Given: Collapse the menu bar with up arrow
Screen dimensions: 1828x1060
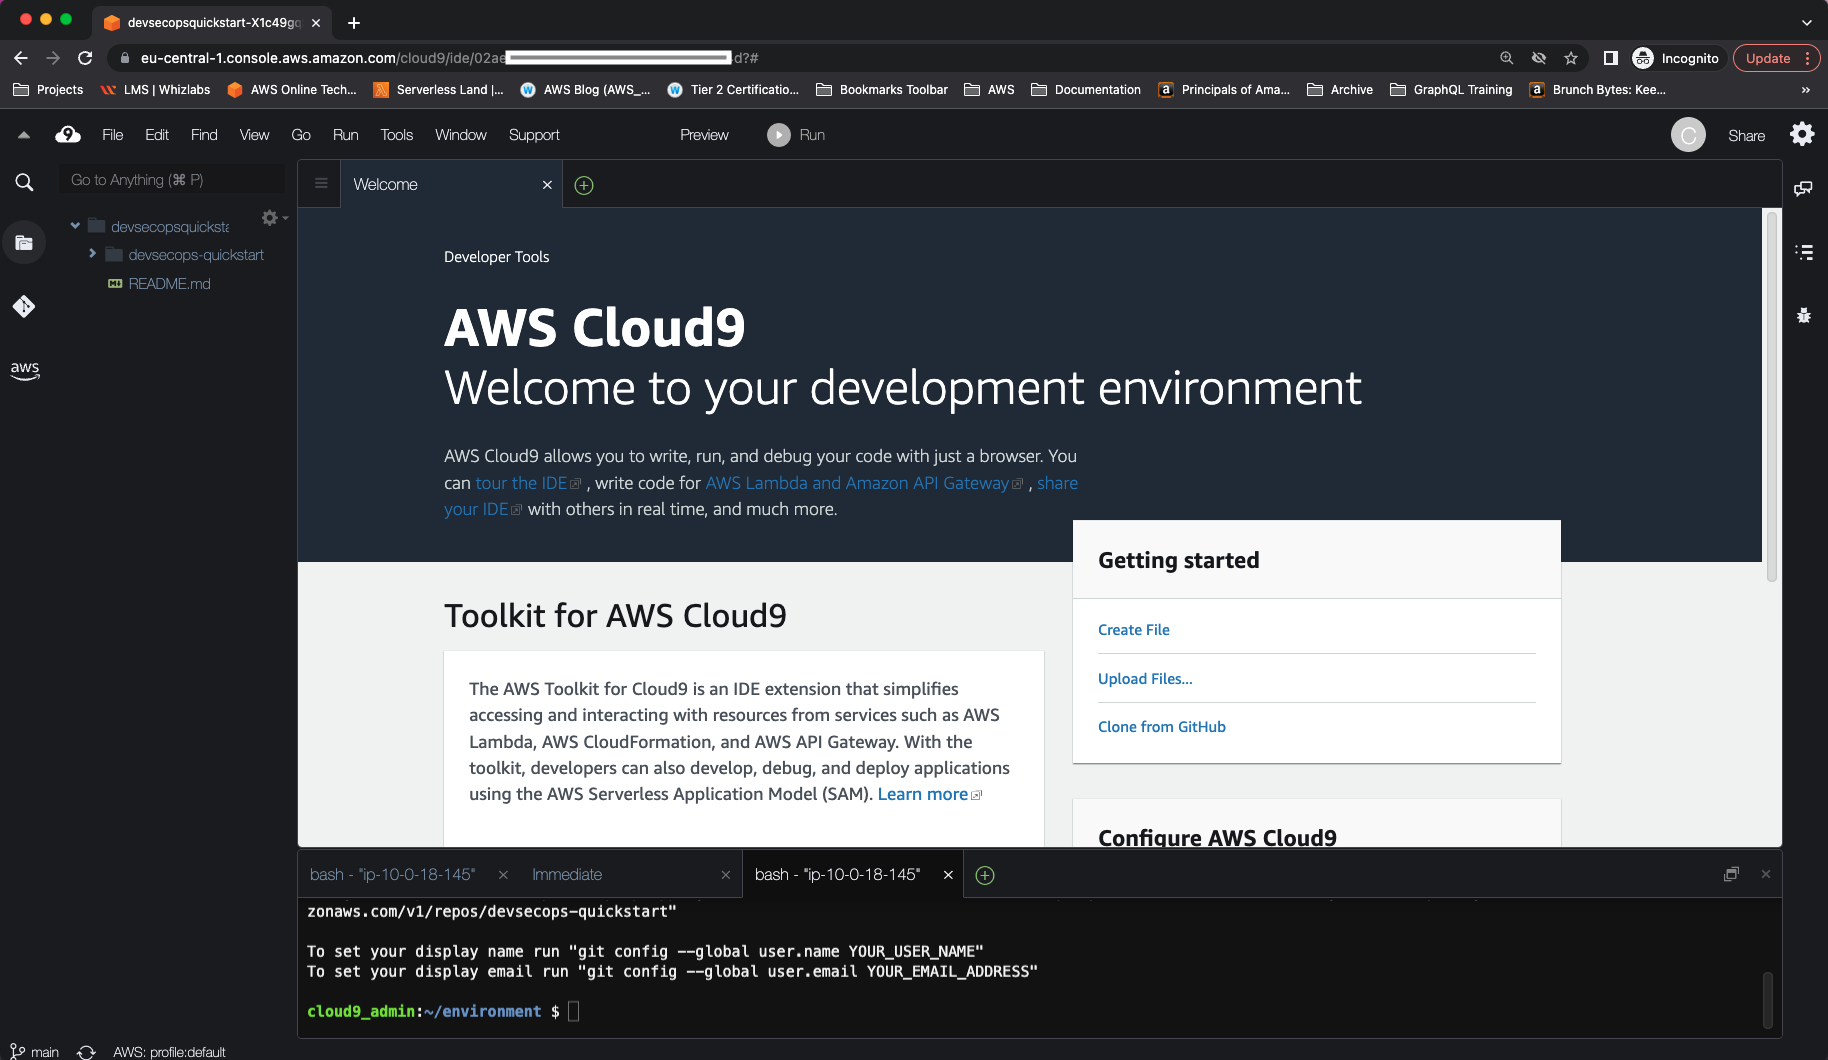Looking at the screenshot, I should click(24, 135).
